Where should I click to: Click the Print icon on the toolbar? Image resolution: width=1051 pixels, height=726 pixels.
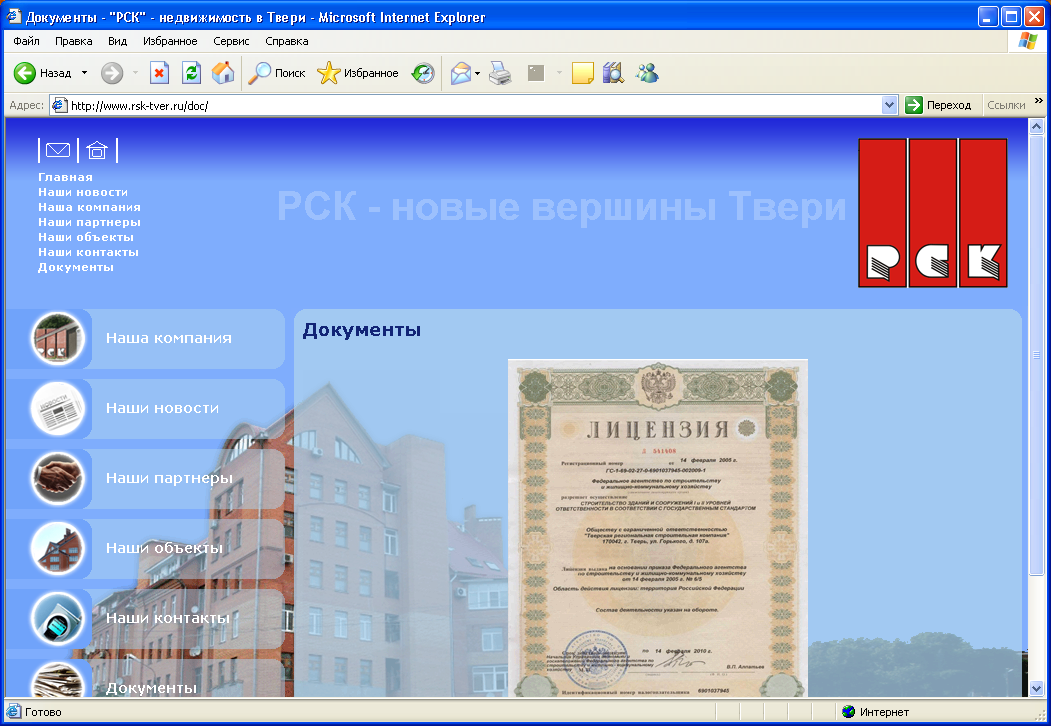coord(501,72)
